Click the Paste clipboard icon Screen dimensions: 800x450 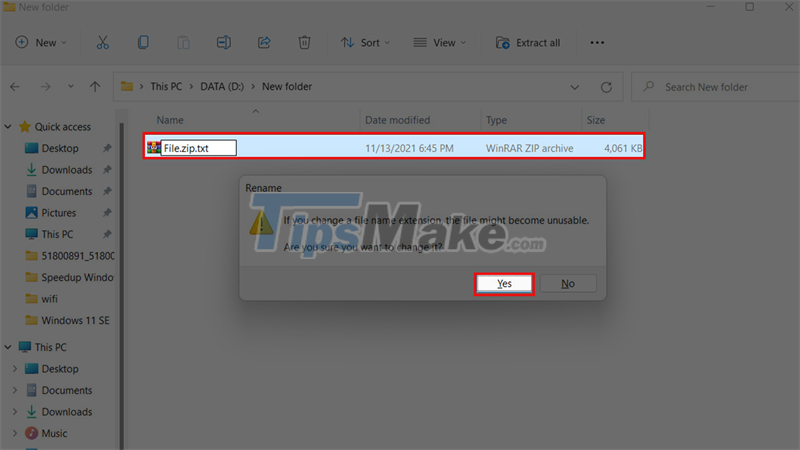coord(183,43)
